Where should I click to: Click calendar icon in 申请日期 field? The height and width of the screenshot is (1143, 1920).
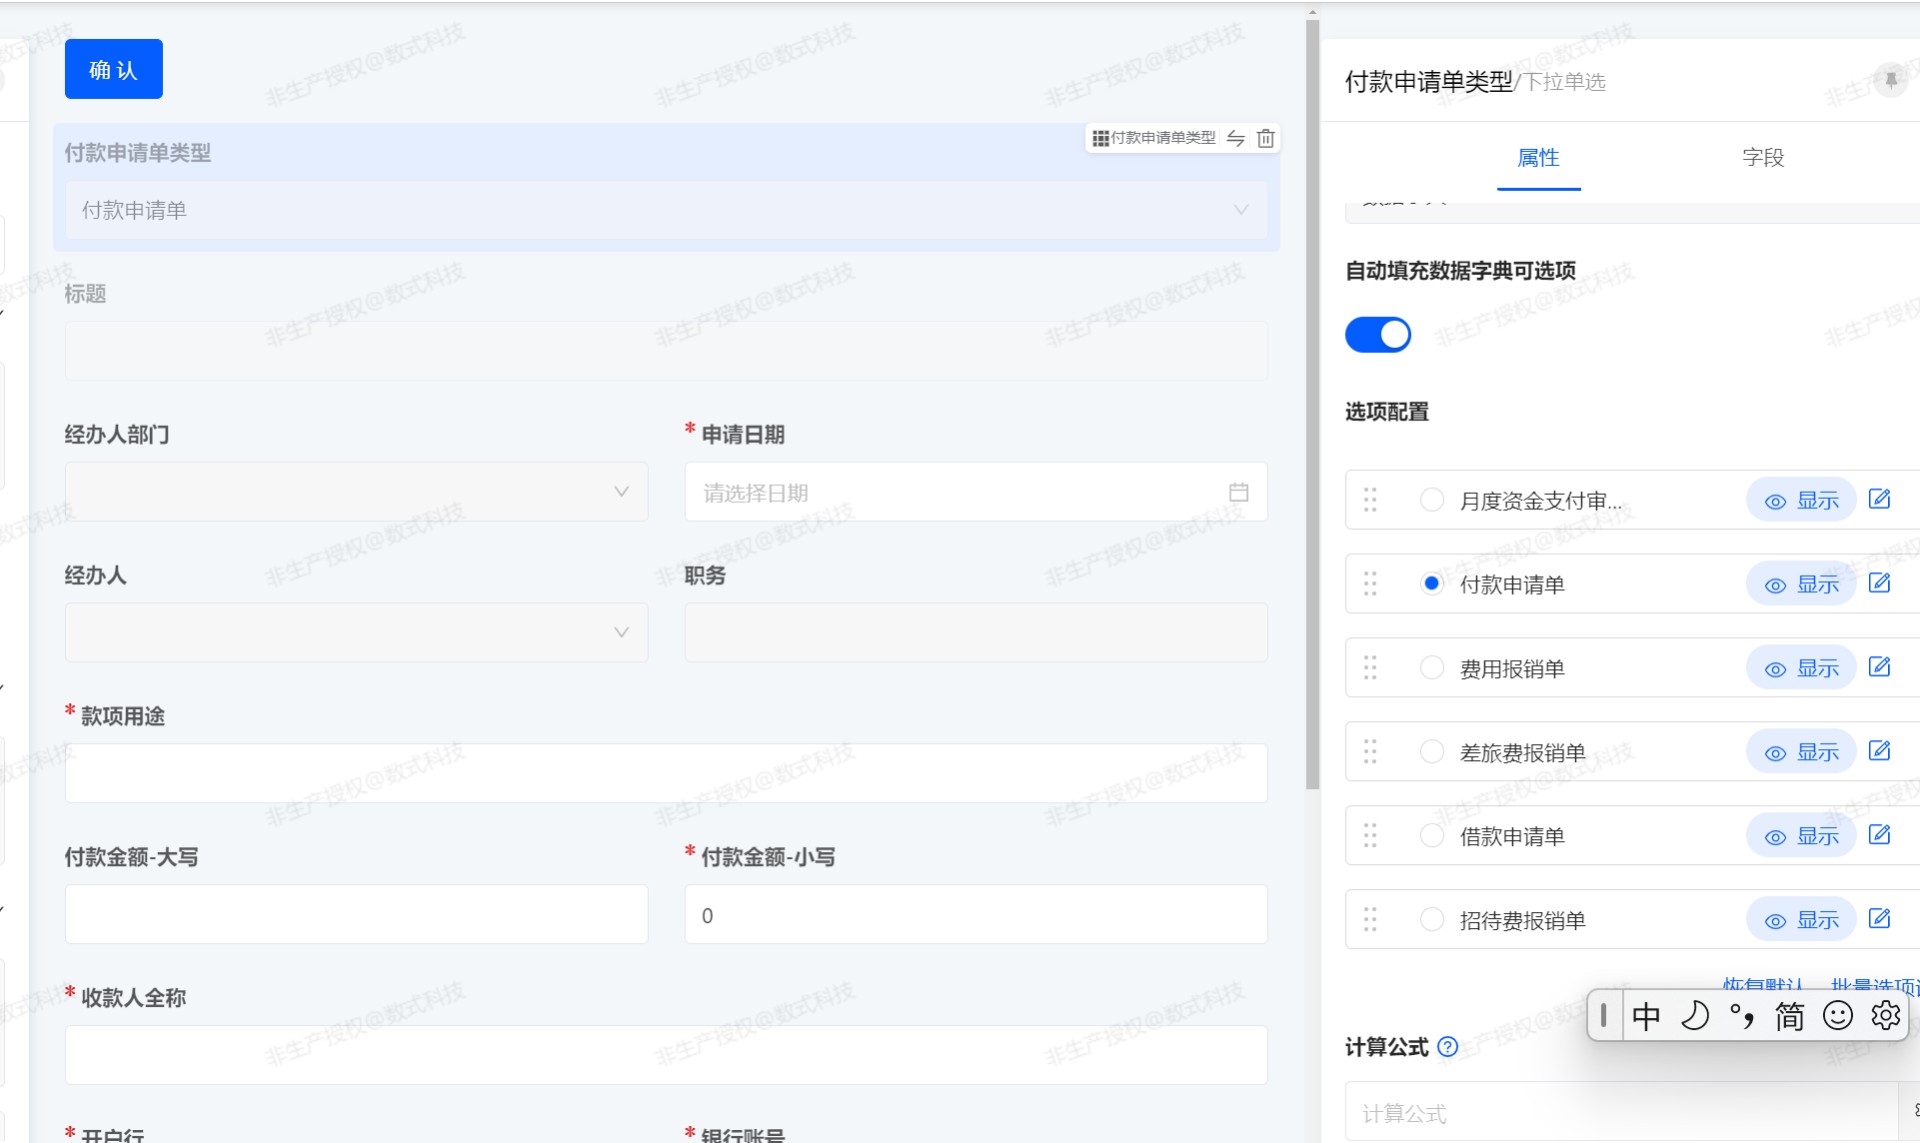tap(1238, 492)
